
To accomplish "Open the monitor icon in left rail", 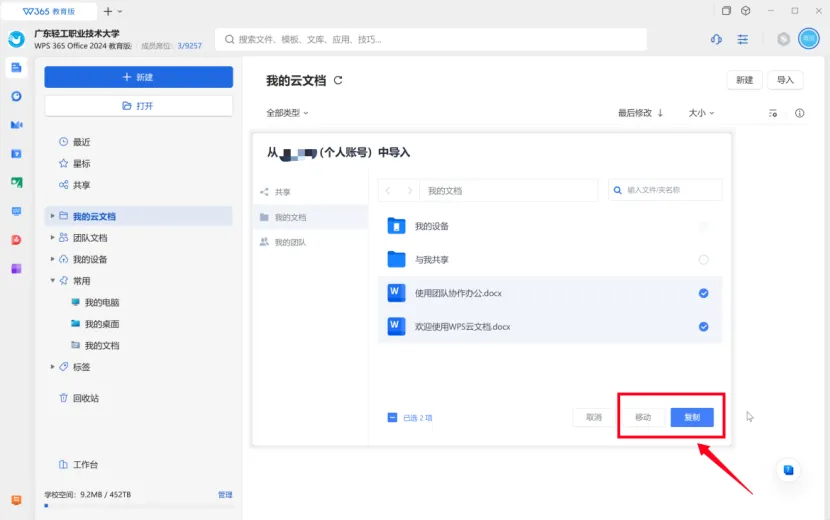I will 16,211.
